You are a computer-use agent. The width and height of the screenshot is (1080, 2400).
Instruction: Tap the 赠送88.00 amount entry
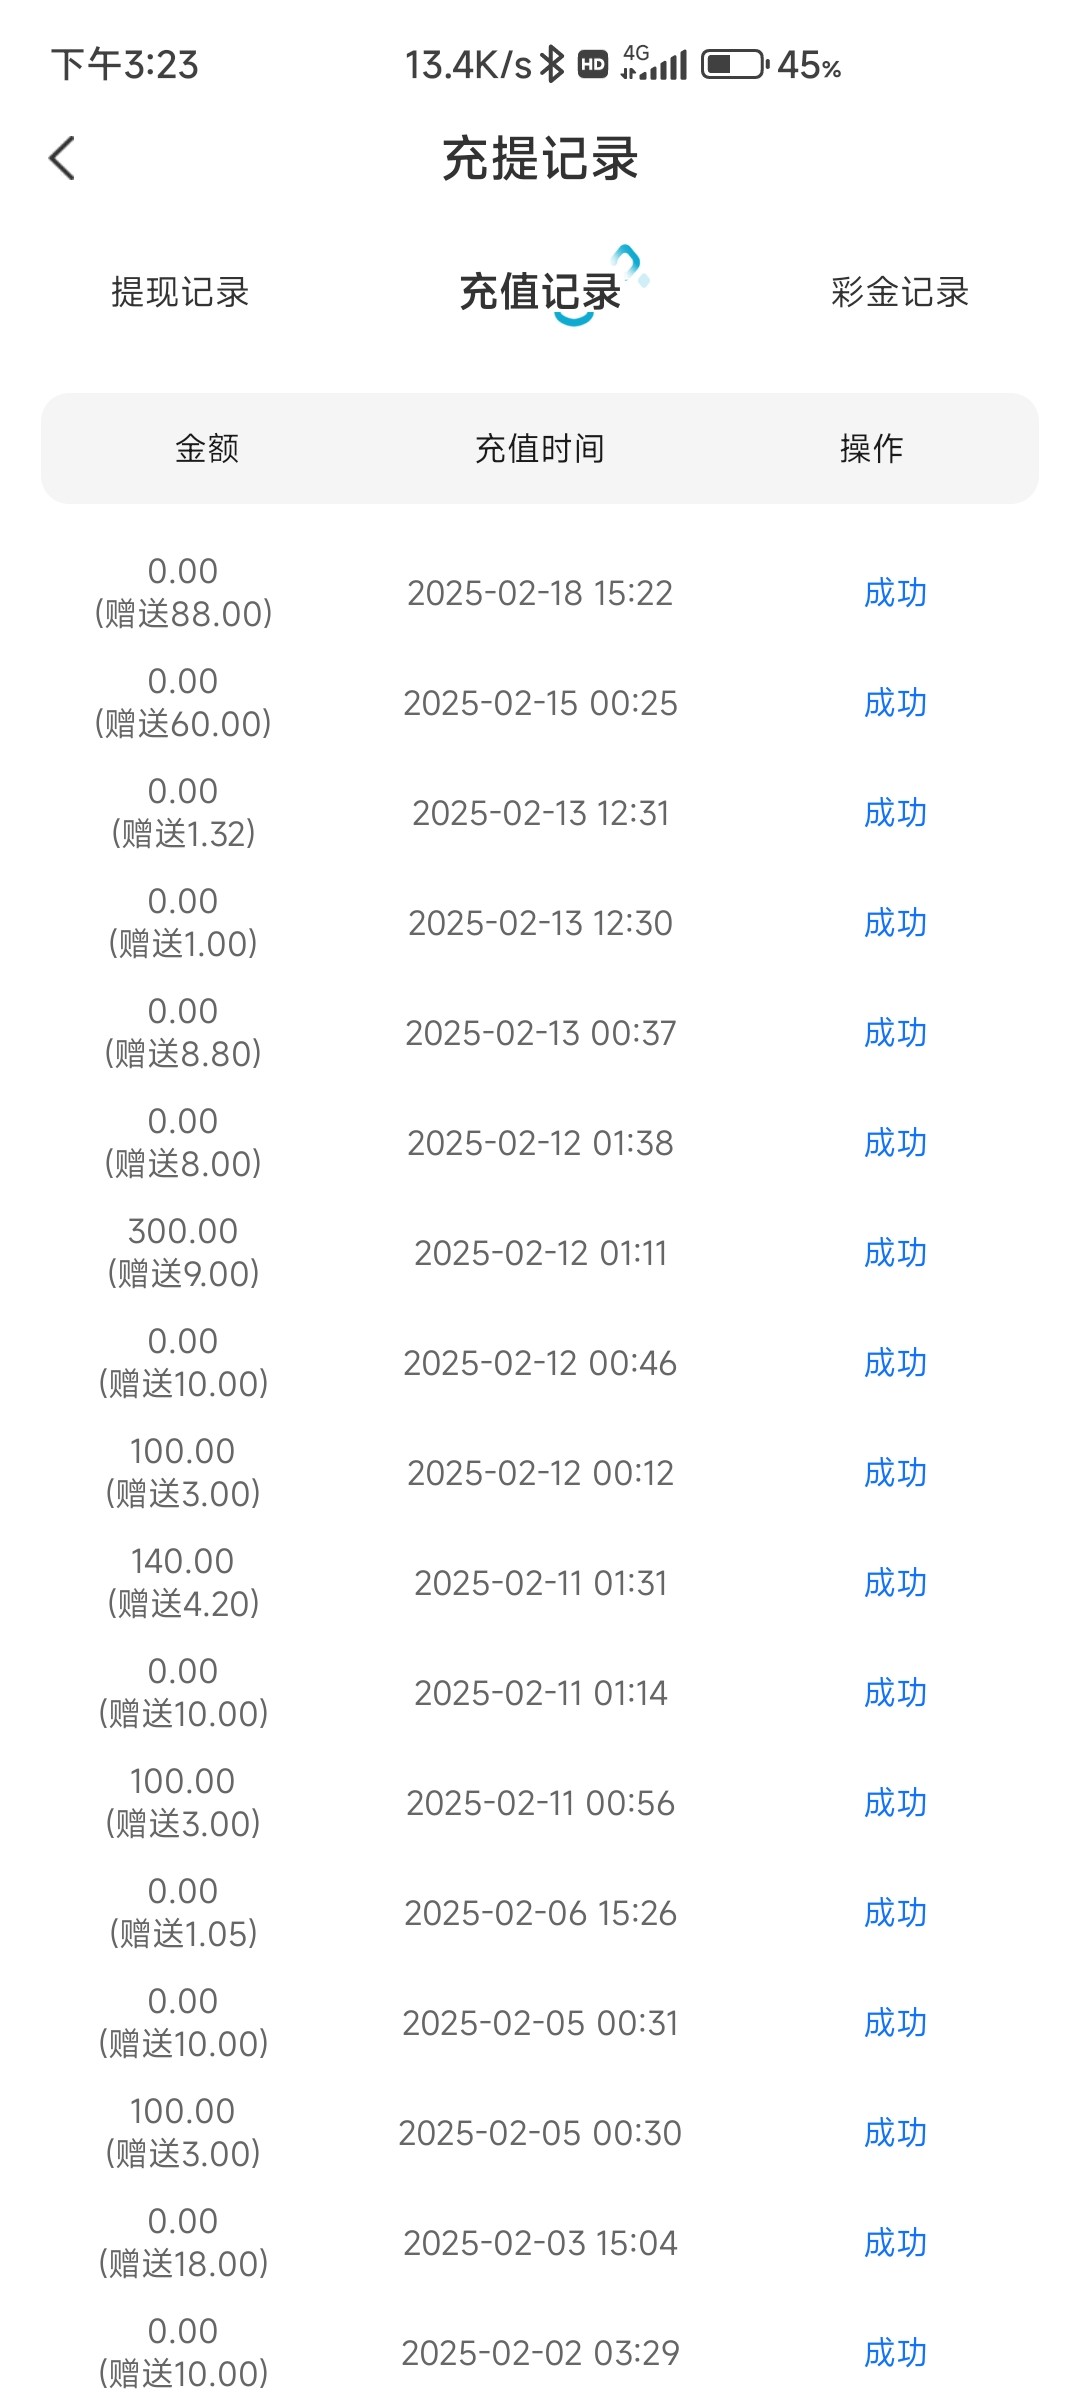pyautogui.click(x=183, y=613)
